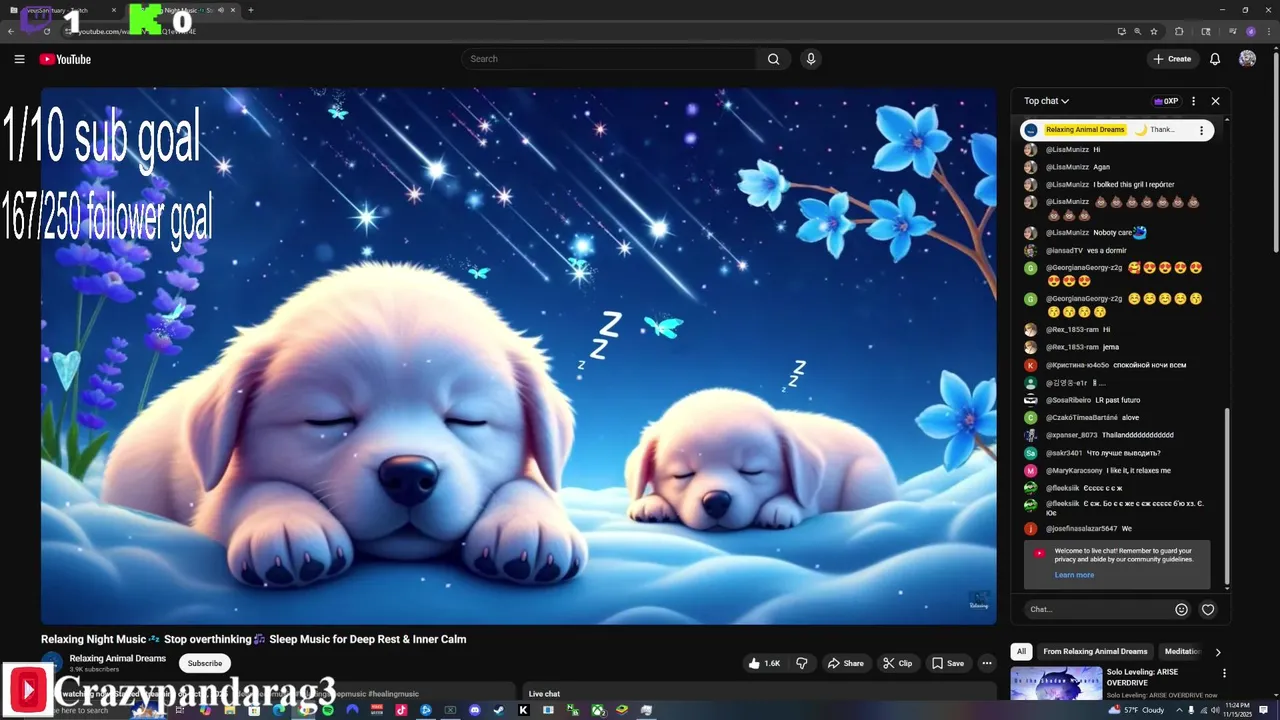Expand the Top chat dropdown
Screen dimensions: 1280x720
1046,101
